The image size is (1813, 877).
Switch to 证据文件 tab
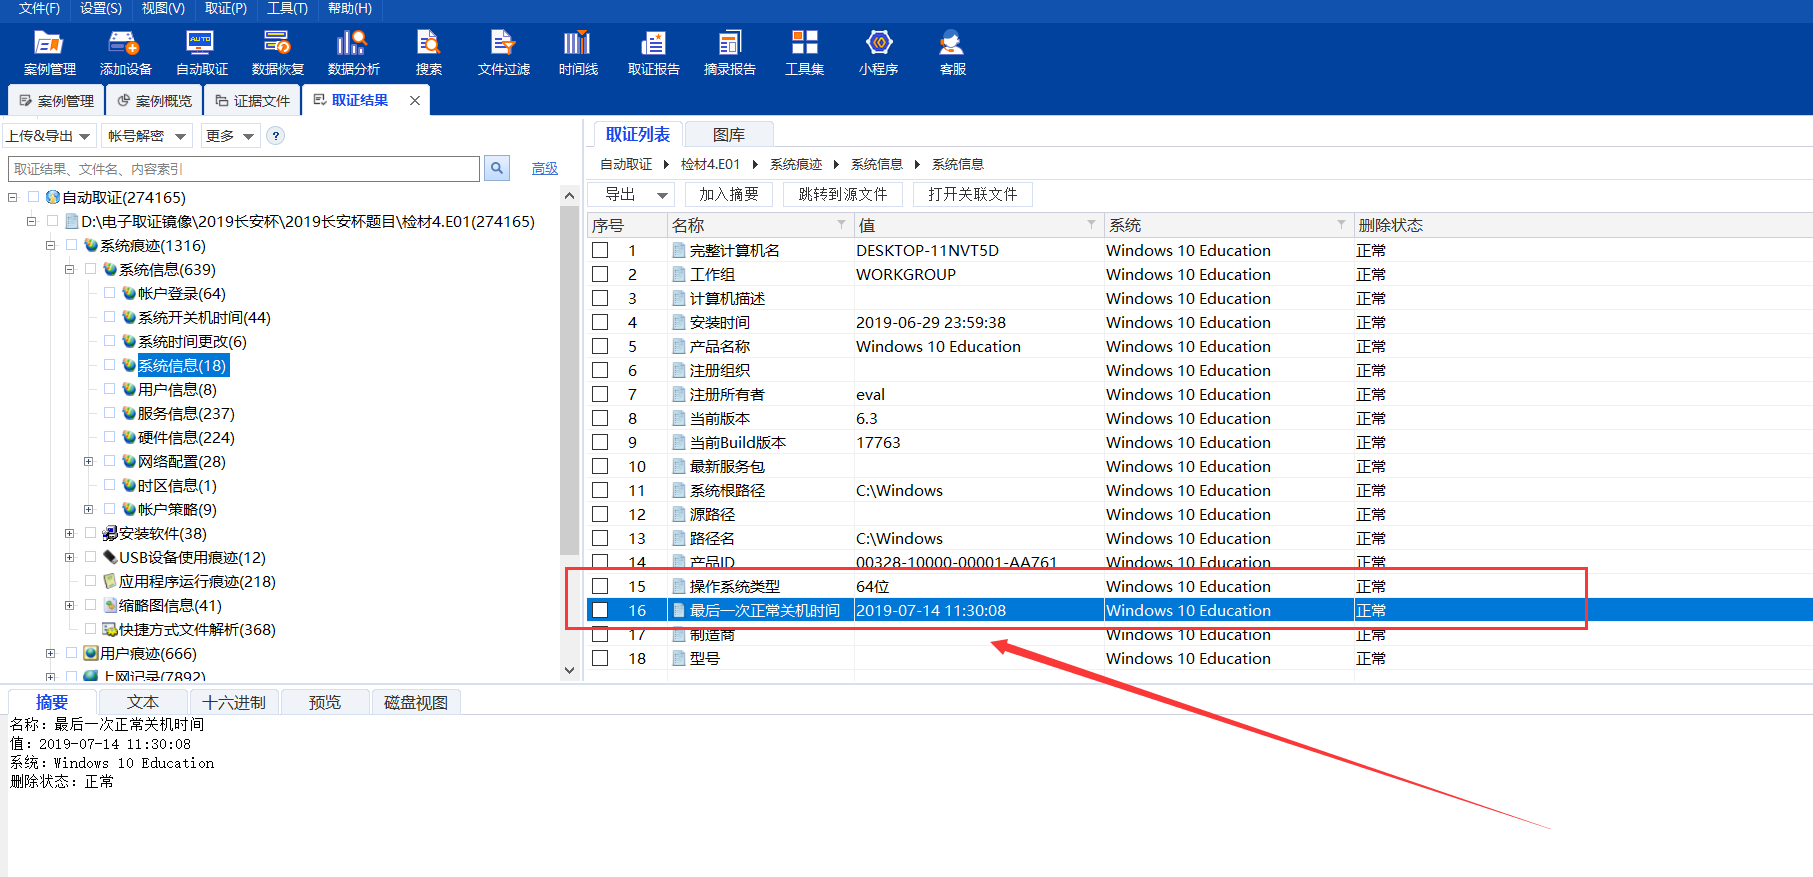[x=253, y=101]
